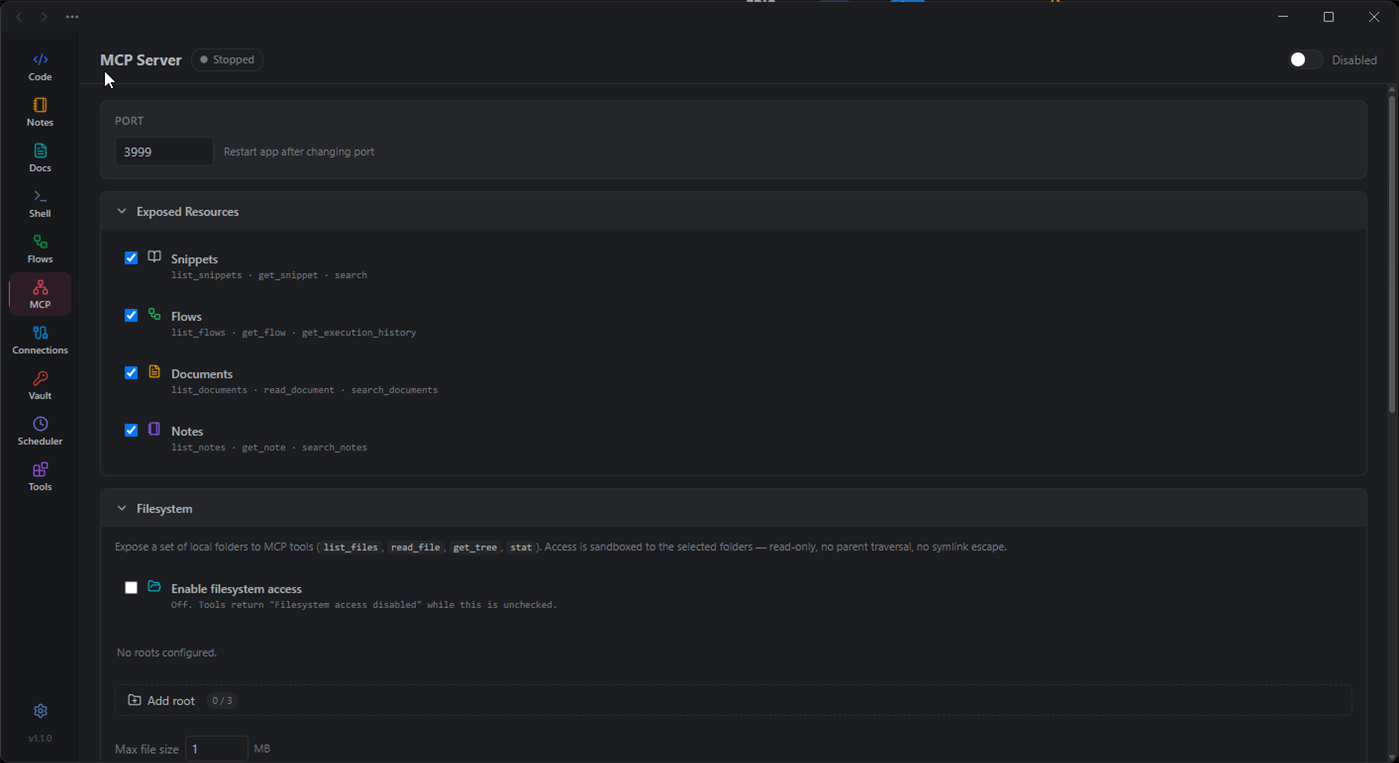Click the back navigation arrow

(x=19, y=17)
